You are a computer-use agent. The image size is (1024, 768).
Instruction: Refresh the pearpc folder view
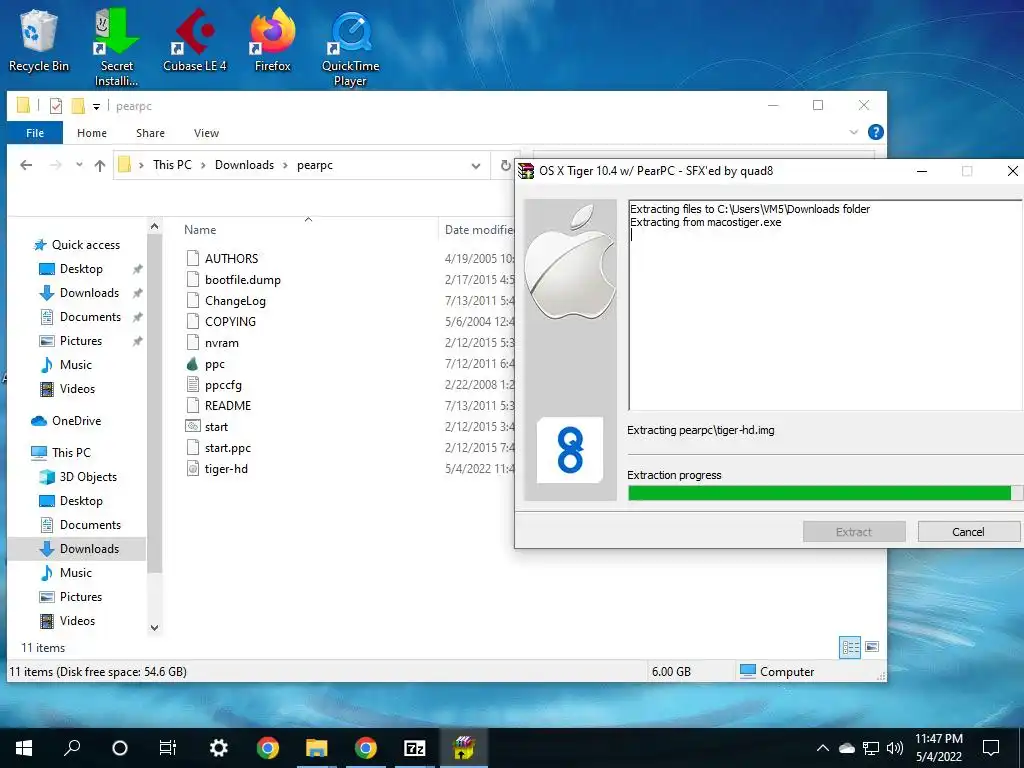(x=505, y=165)
